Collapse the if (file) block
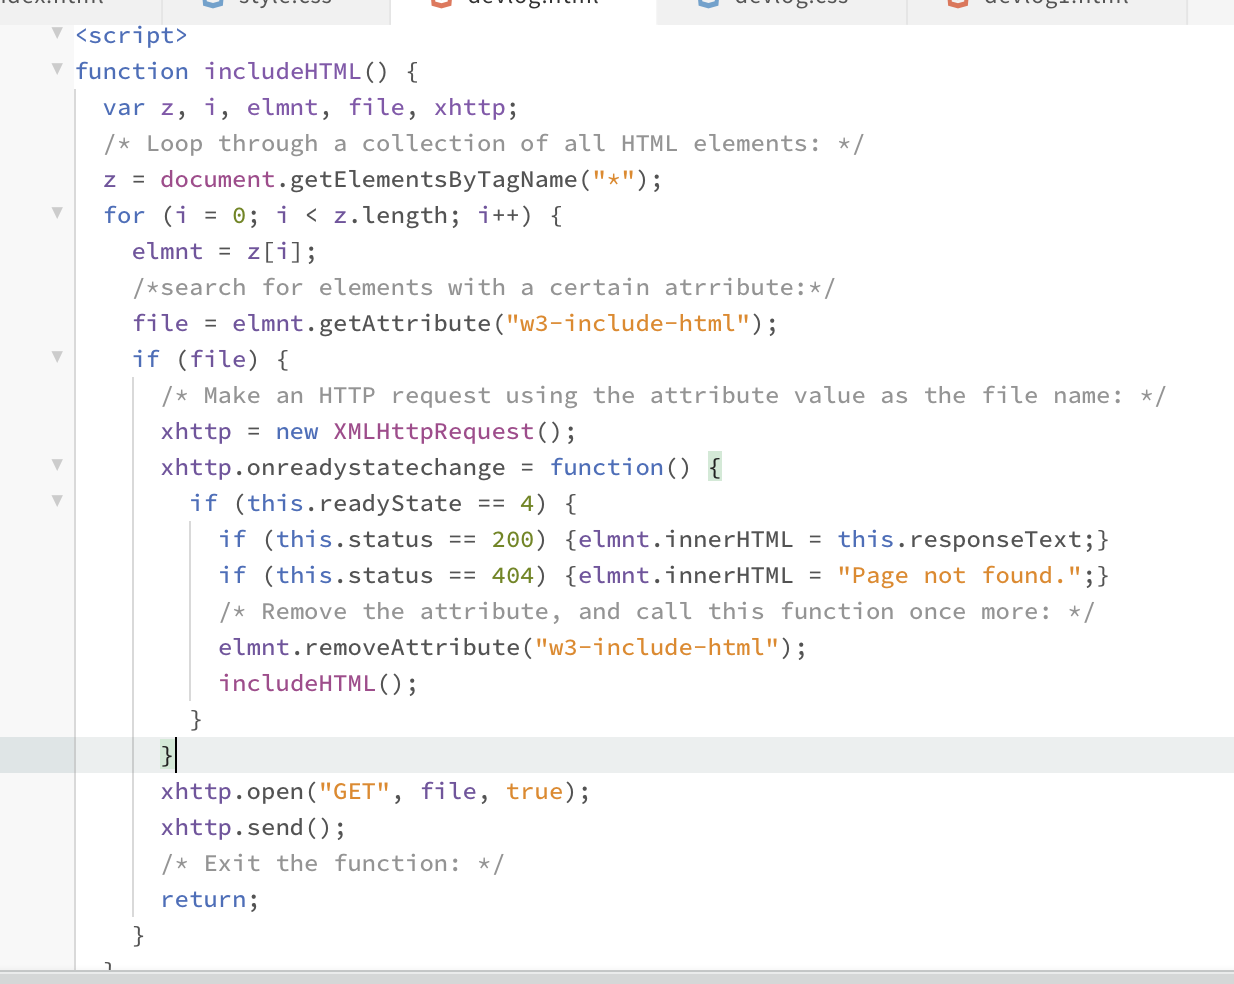 coord(57,357)
